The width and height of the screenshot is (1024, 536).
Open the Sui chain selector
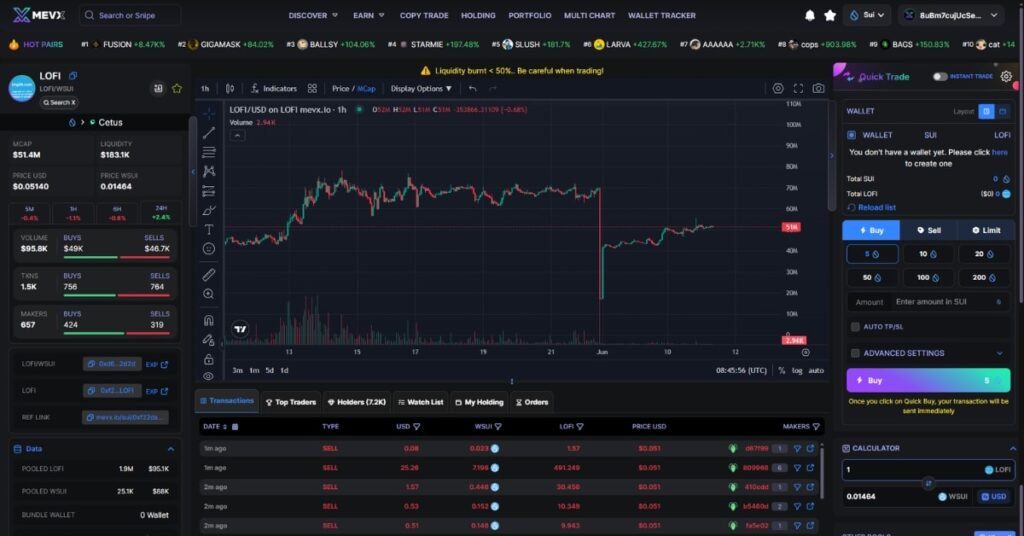point(867,15)
